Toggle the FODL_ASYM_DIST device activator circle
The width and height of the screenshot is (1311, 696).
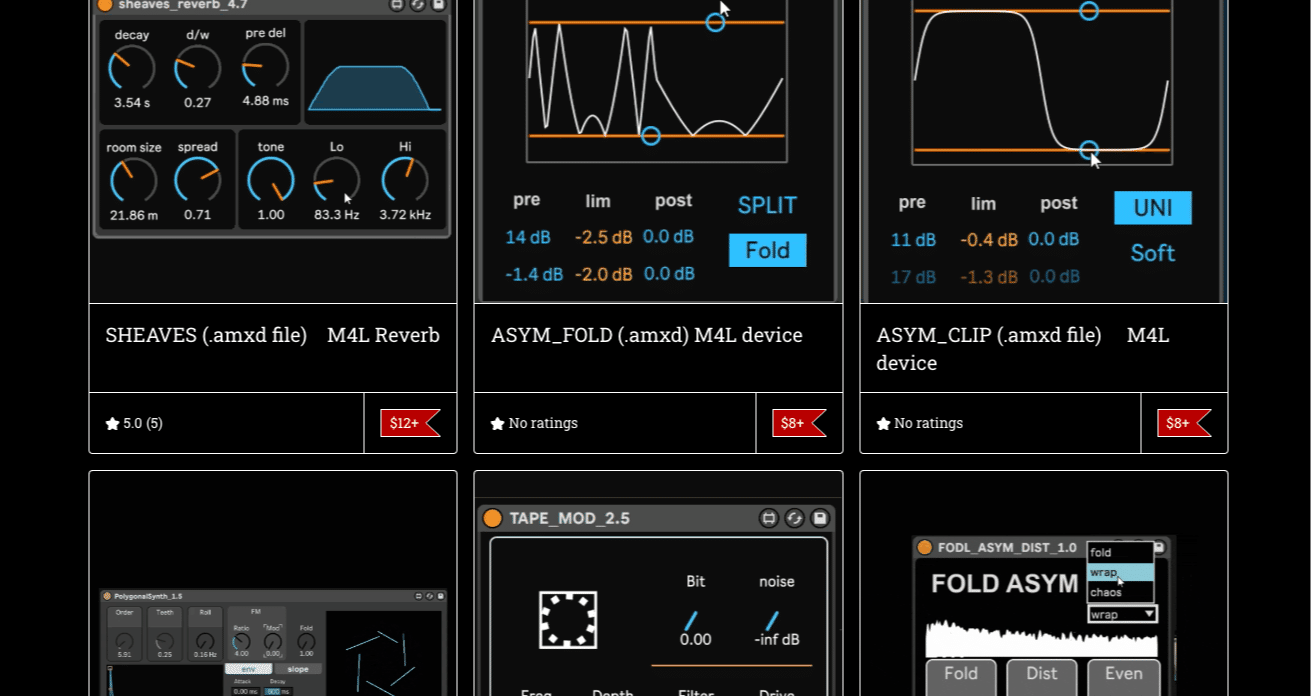click(924, 548)
